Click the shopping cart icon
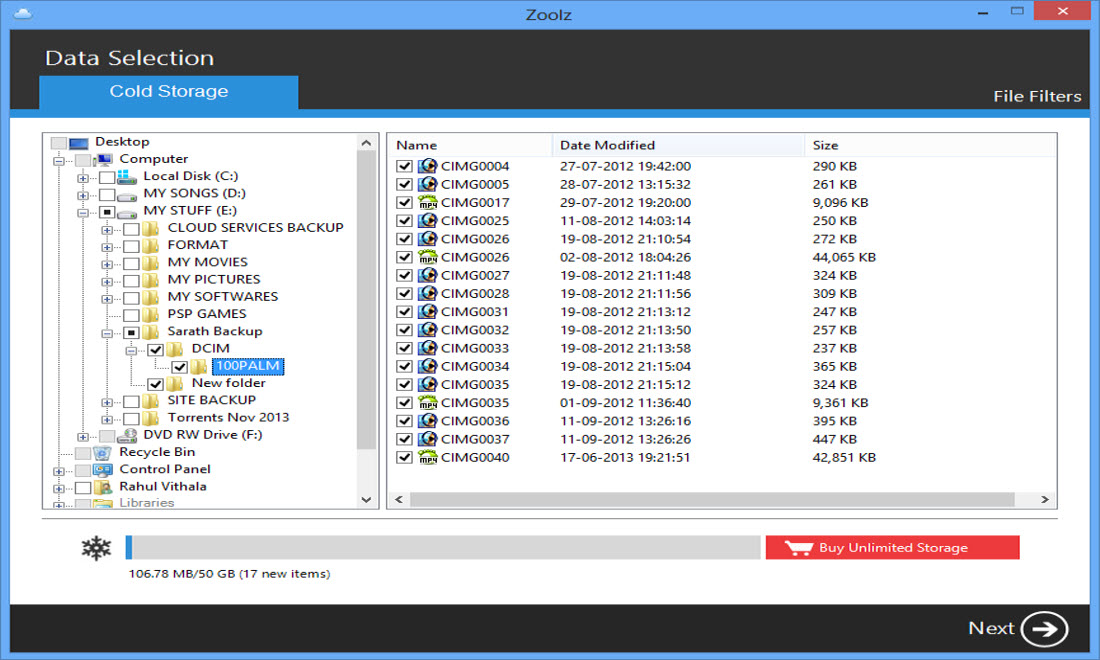Viewport: 1100px width, 660px height. 797,548
